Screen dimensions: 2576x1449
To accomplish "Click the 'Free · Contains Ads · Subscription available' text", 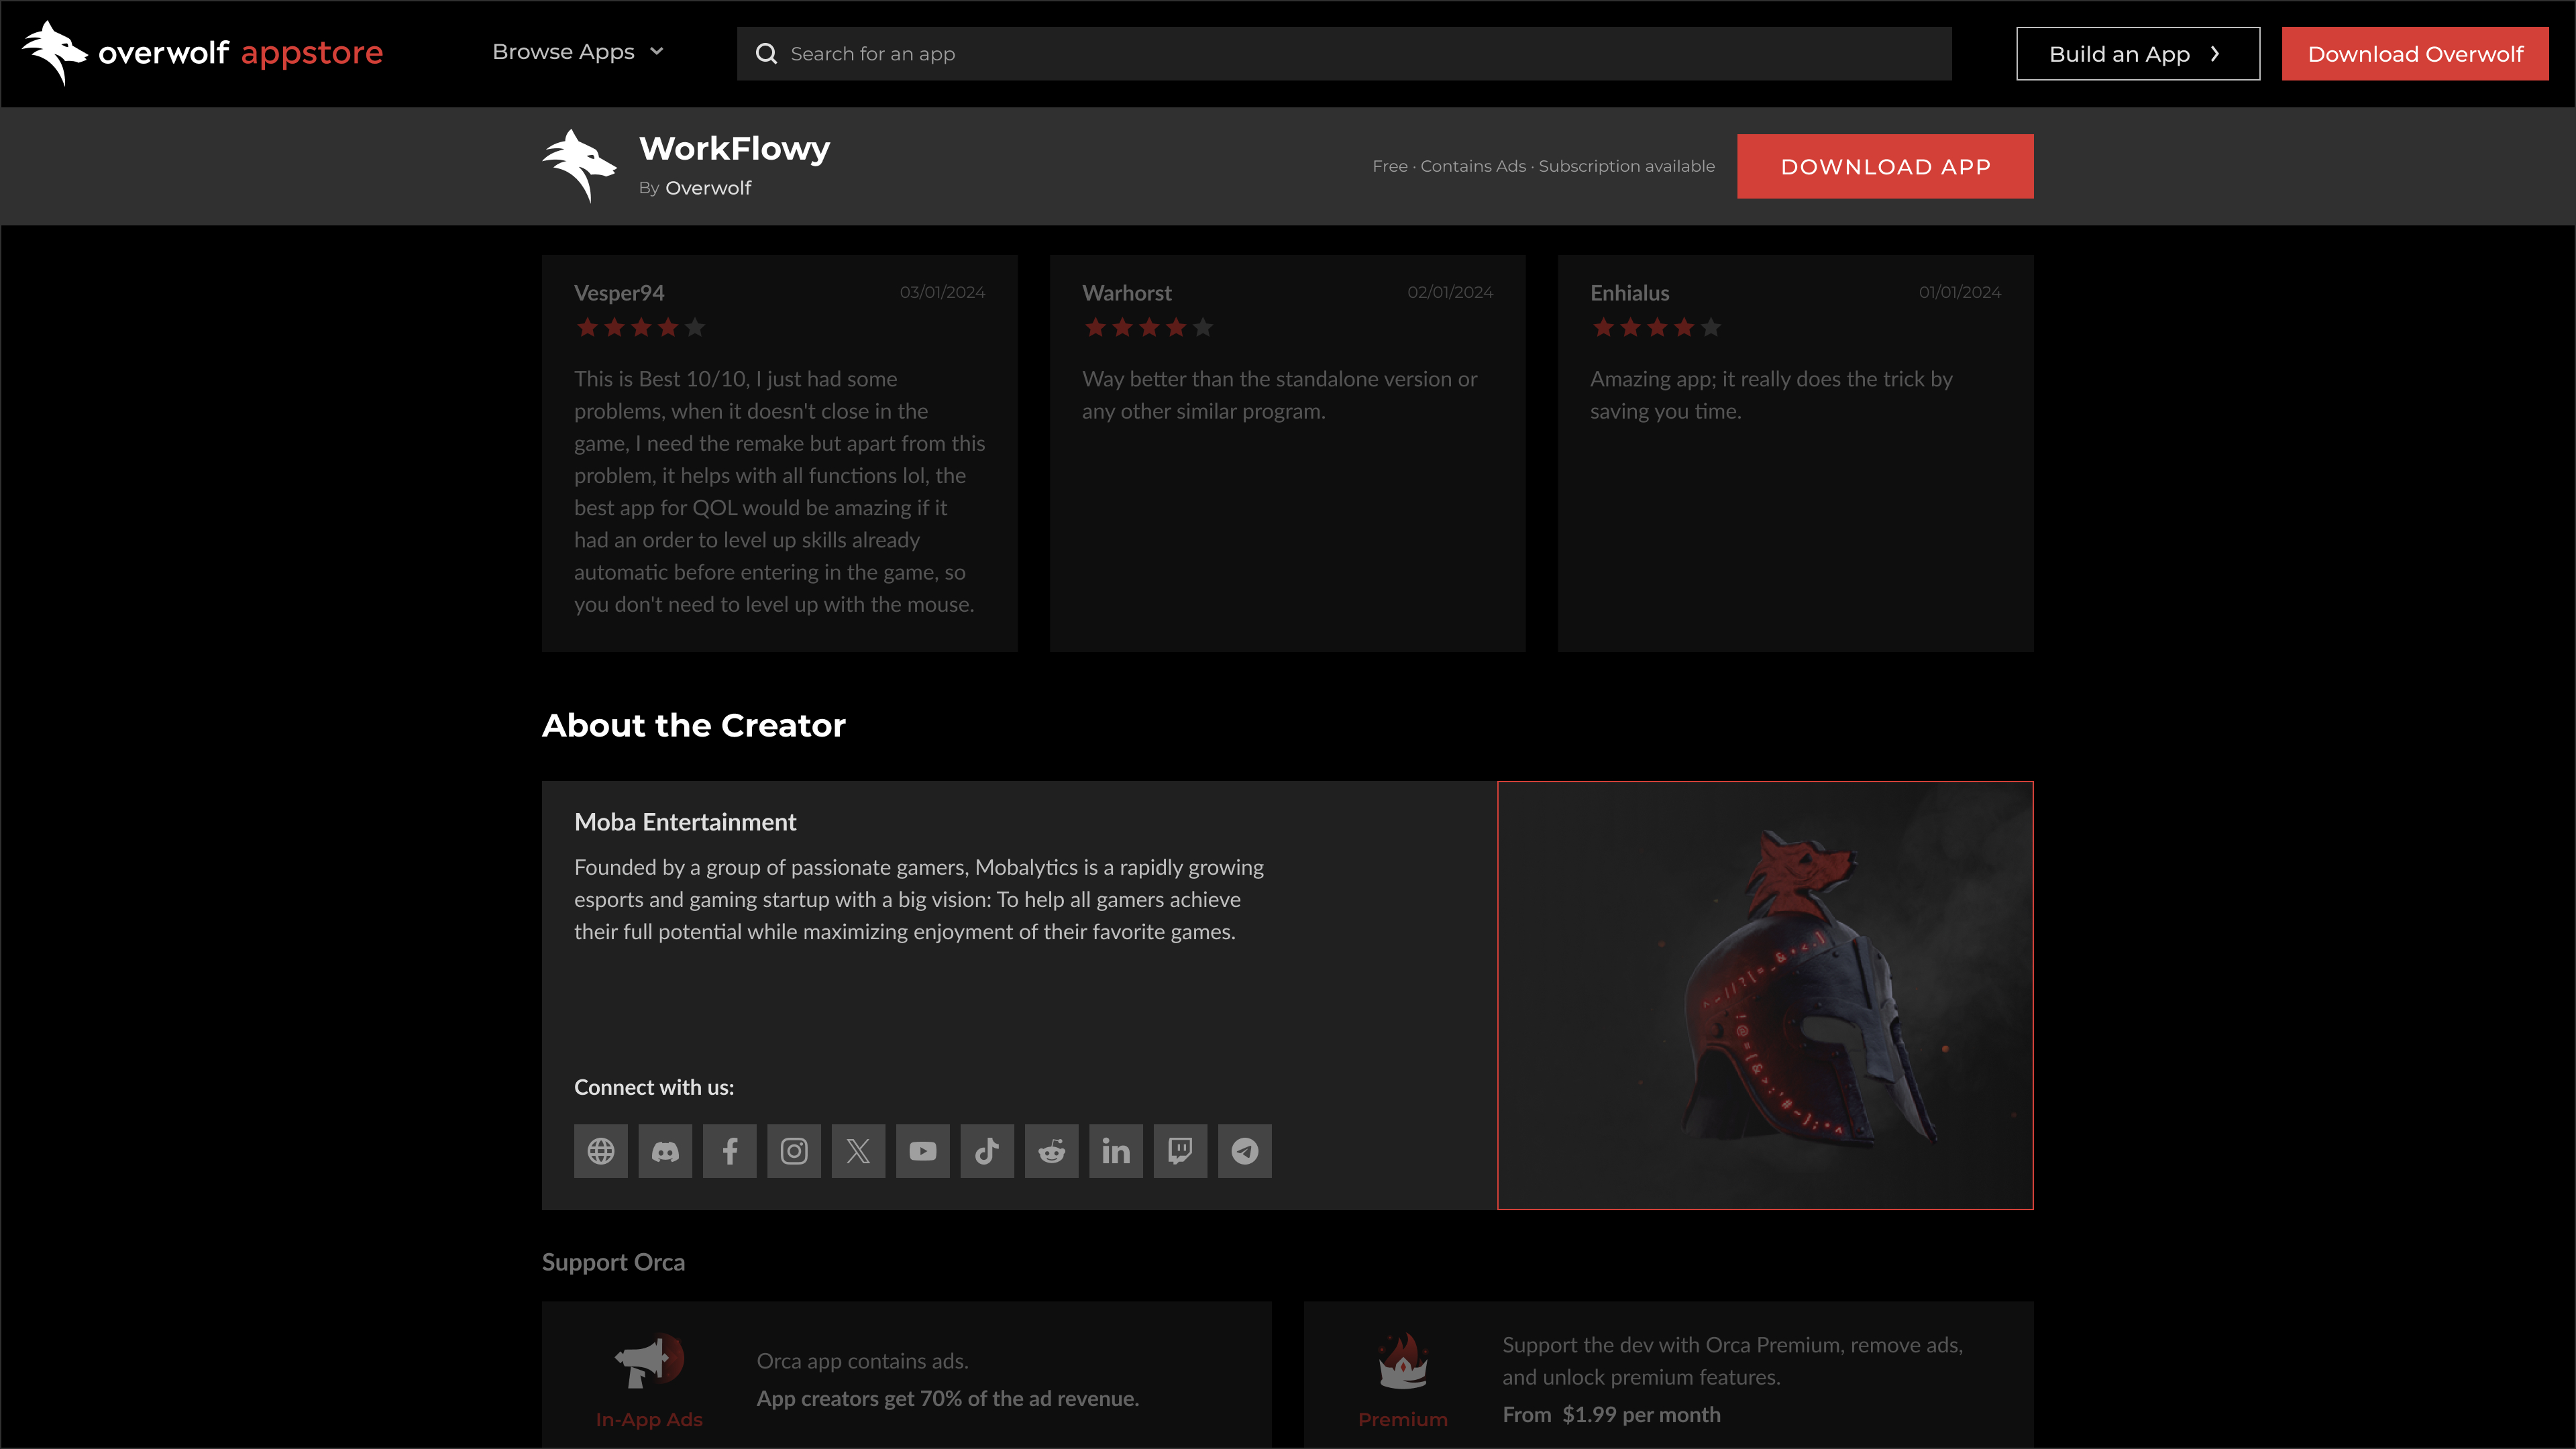I will point(1543,166).
